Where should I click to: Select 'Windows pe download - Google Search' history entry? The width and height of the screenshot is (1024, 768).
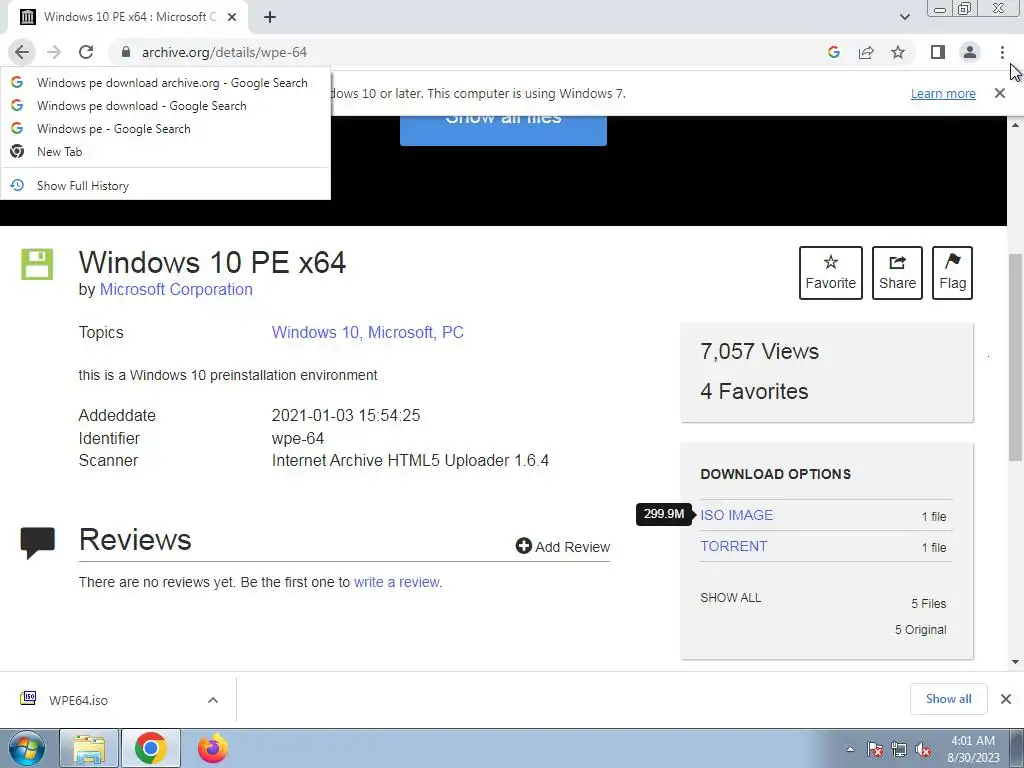pos(165,106)
